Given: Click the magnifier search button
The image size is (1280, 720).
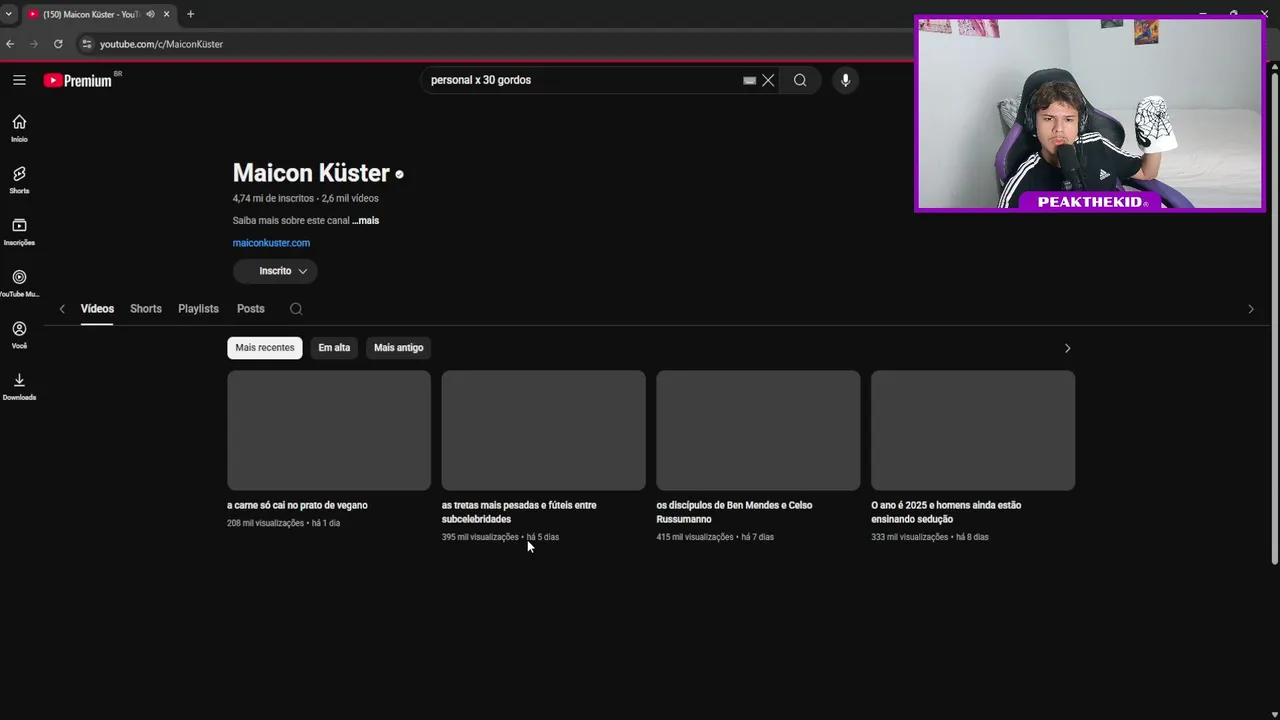Looking at the screenshot, I should [x=800, y=80].
